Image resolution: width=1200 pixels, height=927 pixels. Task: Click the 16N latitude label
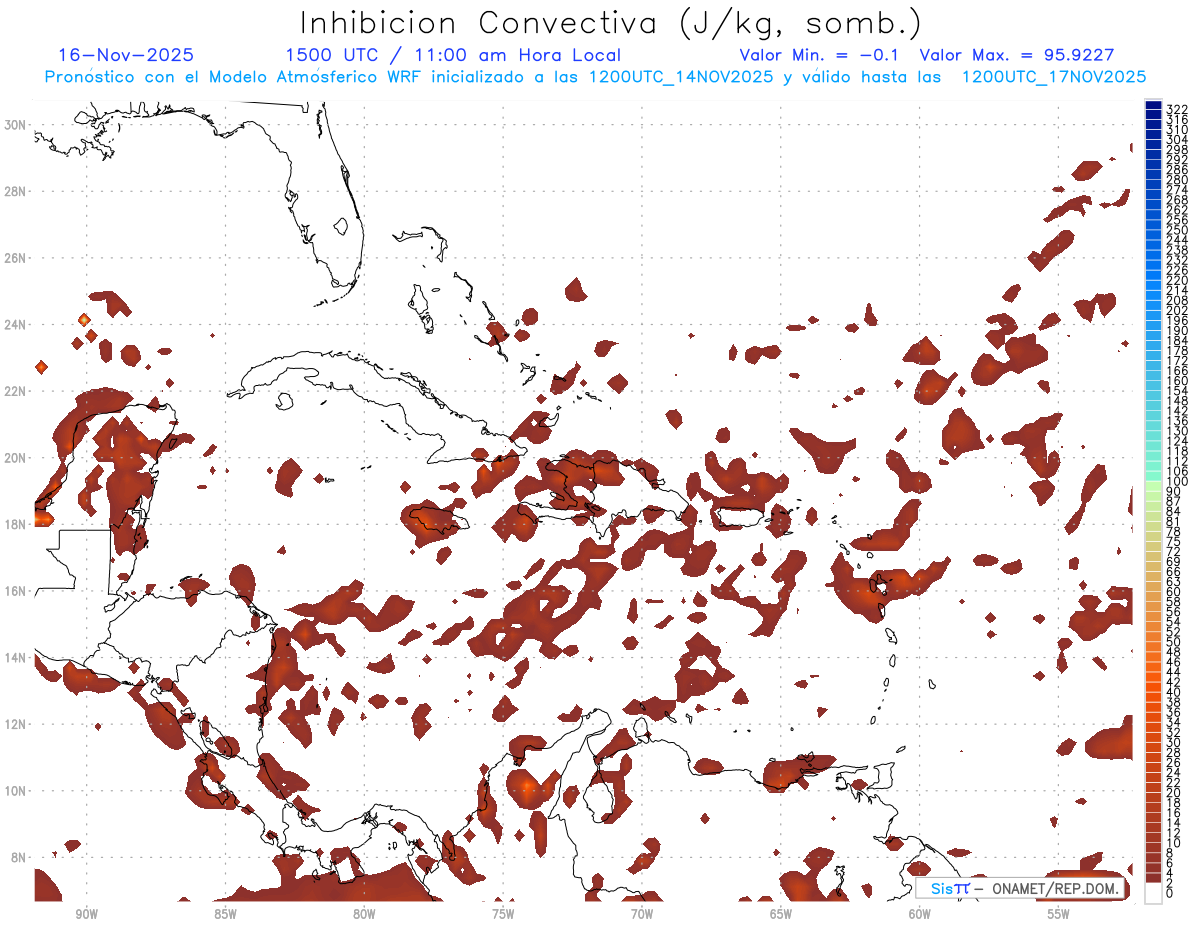[x=16, y=591]
